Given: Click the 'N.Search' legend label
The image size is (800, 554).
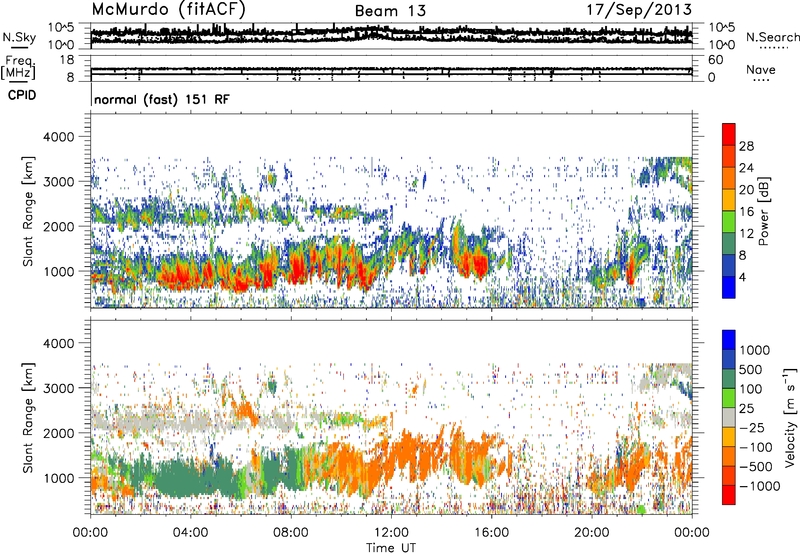Looking at the screenshot, I should click(772, 37).
